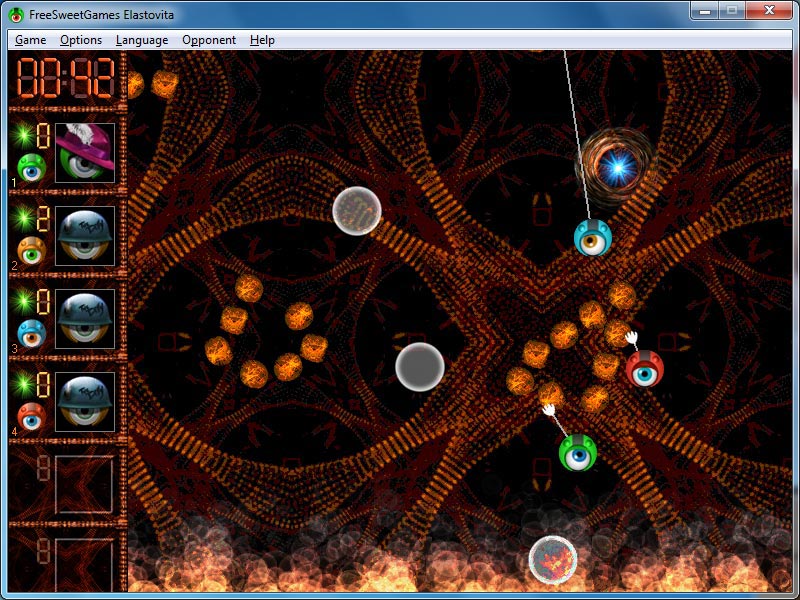Click the red eyeball creature in playfield
The image size is (800, 600).
(645, 368)
